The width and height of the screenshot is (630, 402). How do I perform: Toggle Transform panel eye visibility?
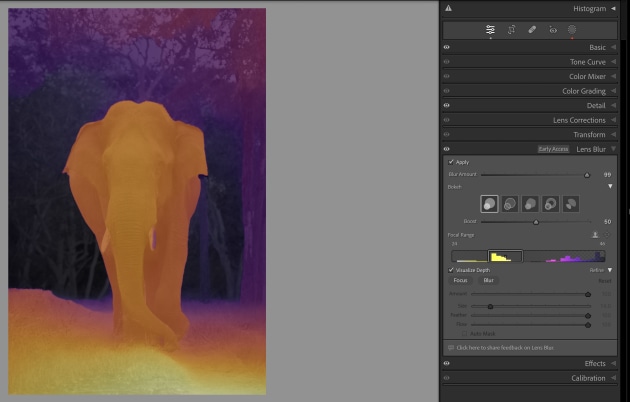tap(446, 135)
